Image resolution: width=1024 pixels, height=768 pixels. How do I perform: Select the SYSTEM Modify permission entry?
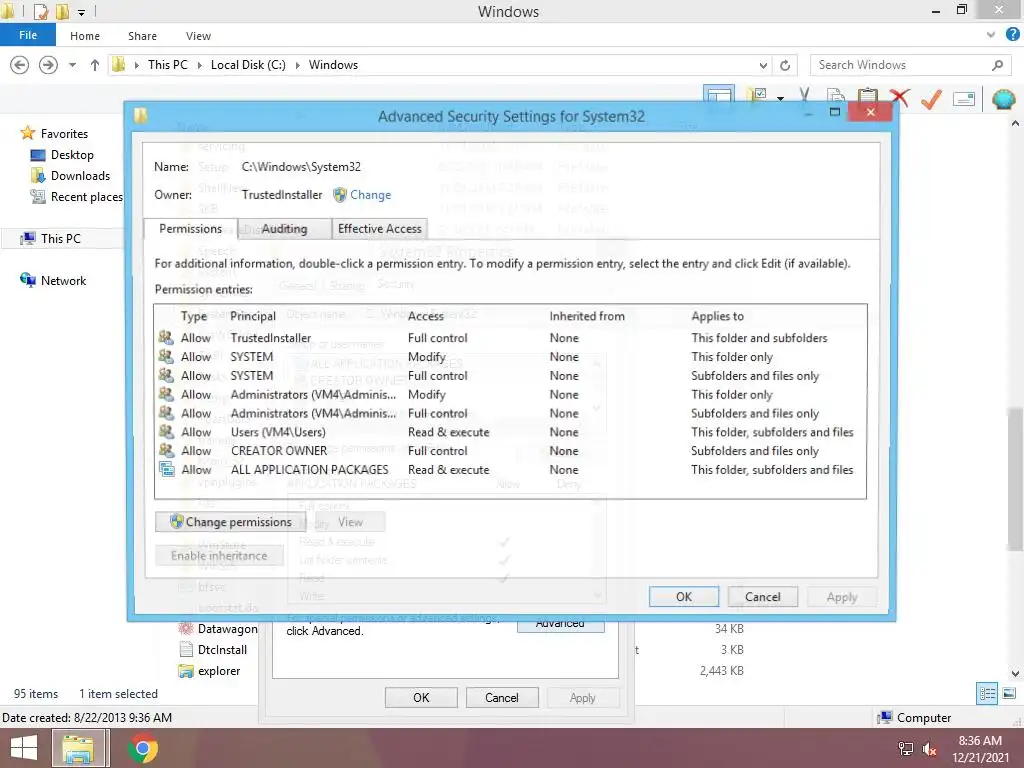tap(510, 357)
